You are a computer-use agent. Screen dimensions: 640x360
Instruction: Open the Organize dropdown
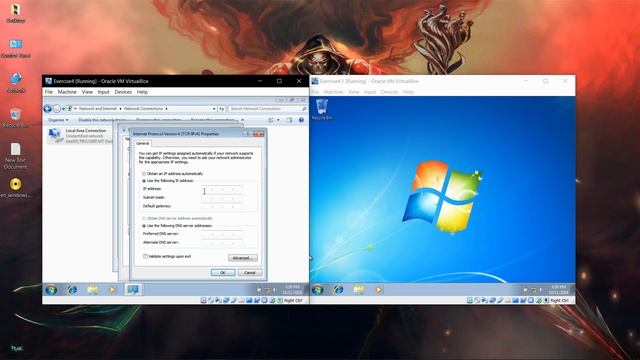pyautogui.click(x=58, y=120)
